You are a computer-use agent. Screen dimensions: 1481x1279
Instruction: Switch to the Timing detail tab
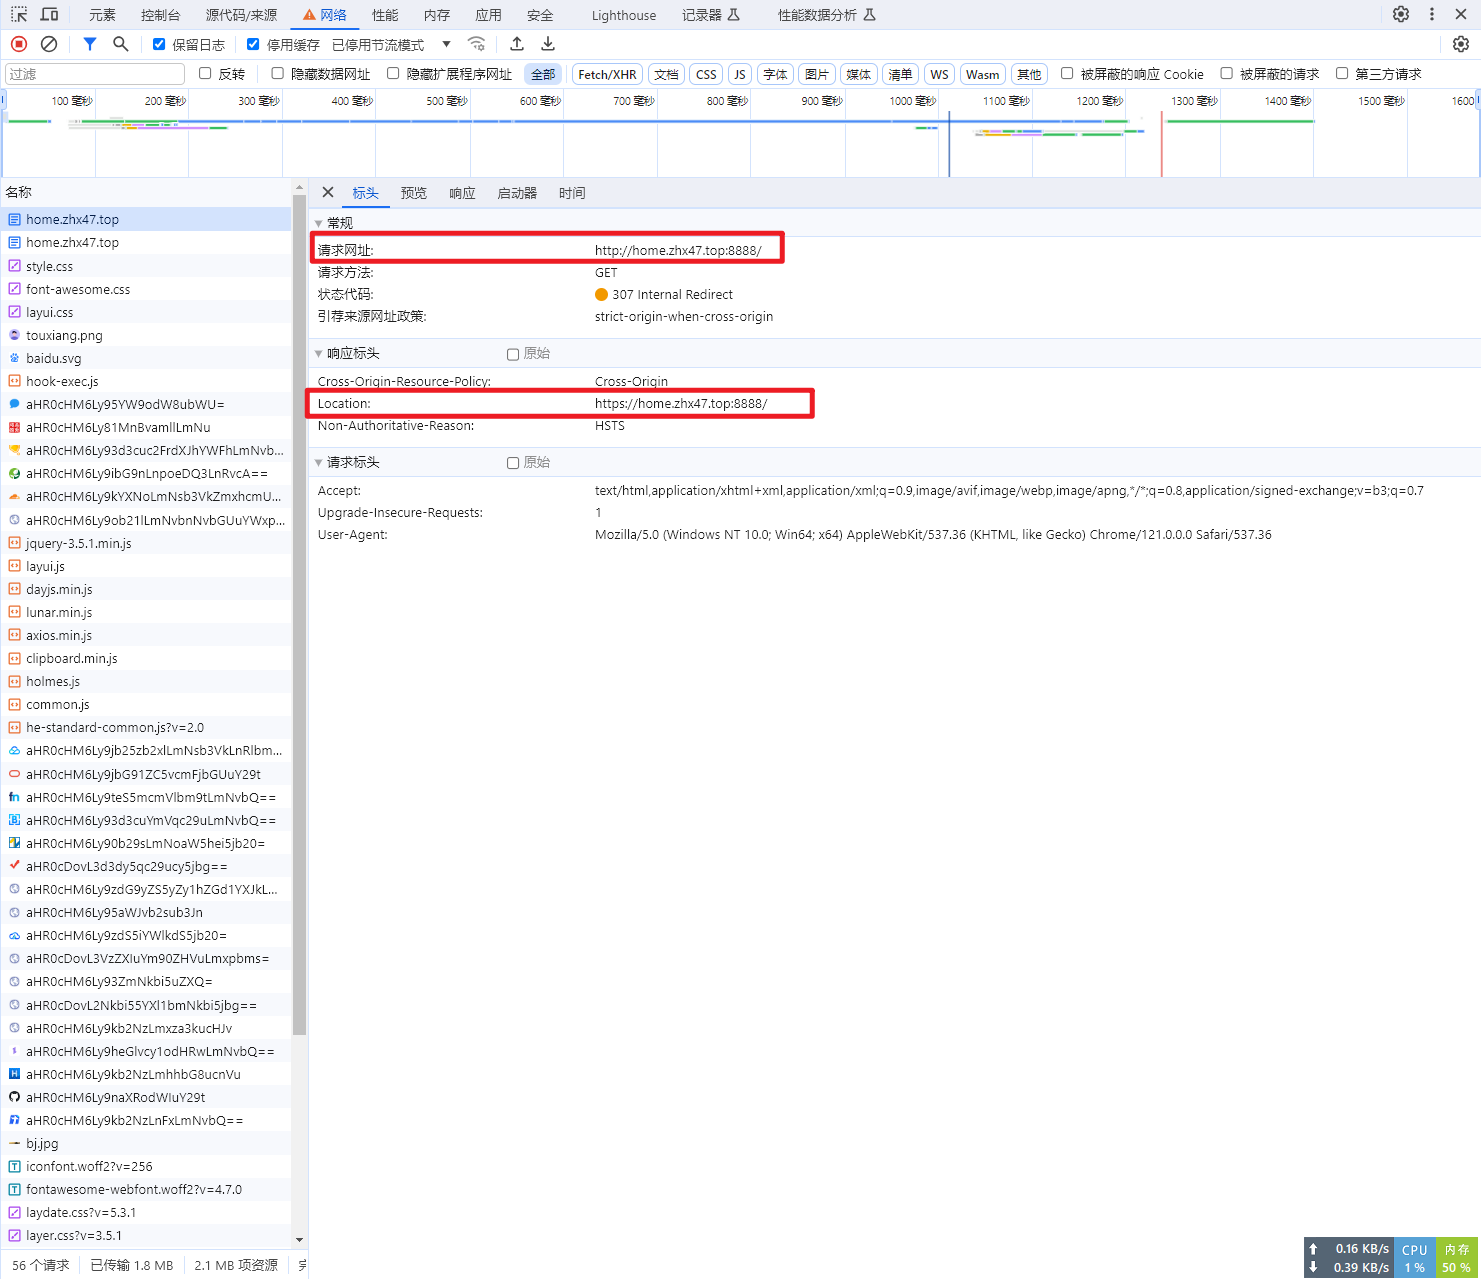click(x=572, y=193)
